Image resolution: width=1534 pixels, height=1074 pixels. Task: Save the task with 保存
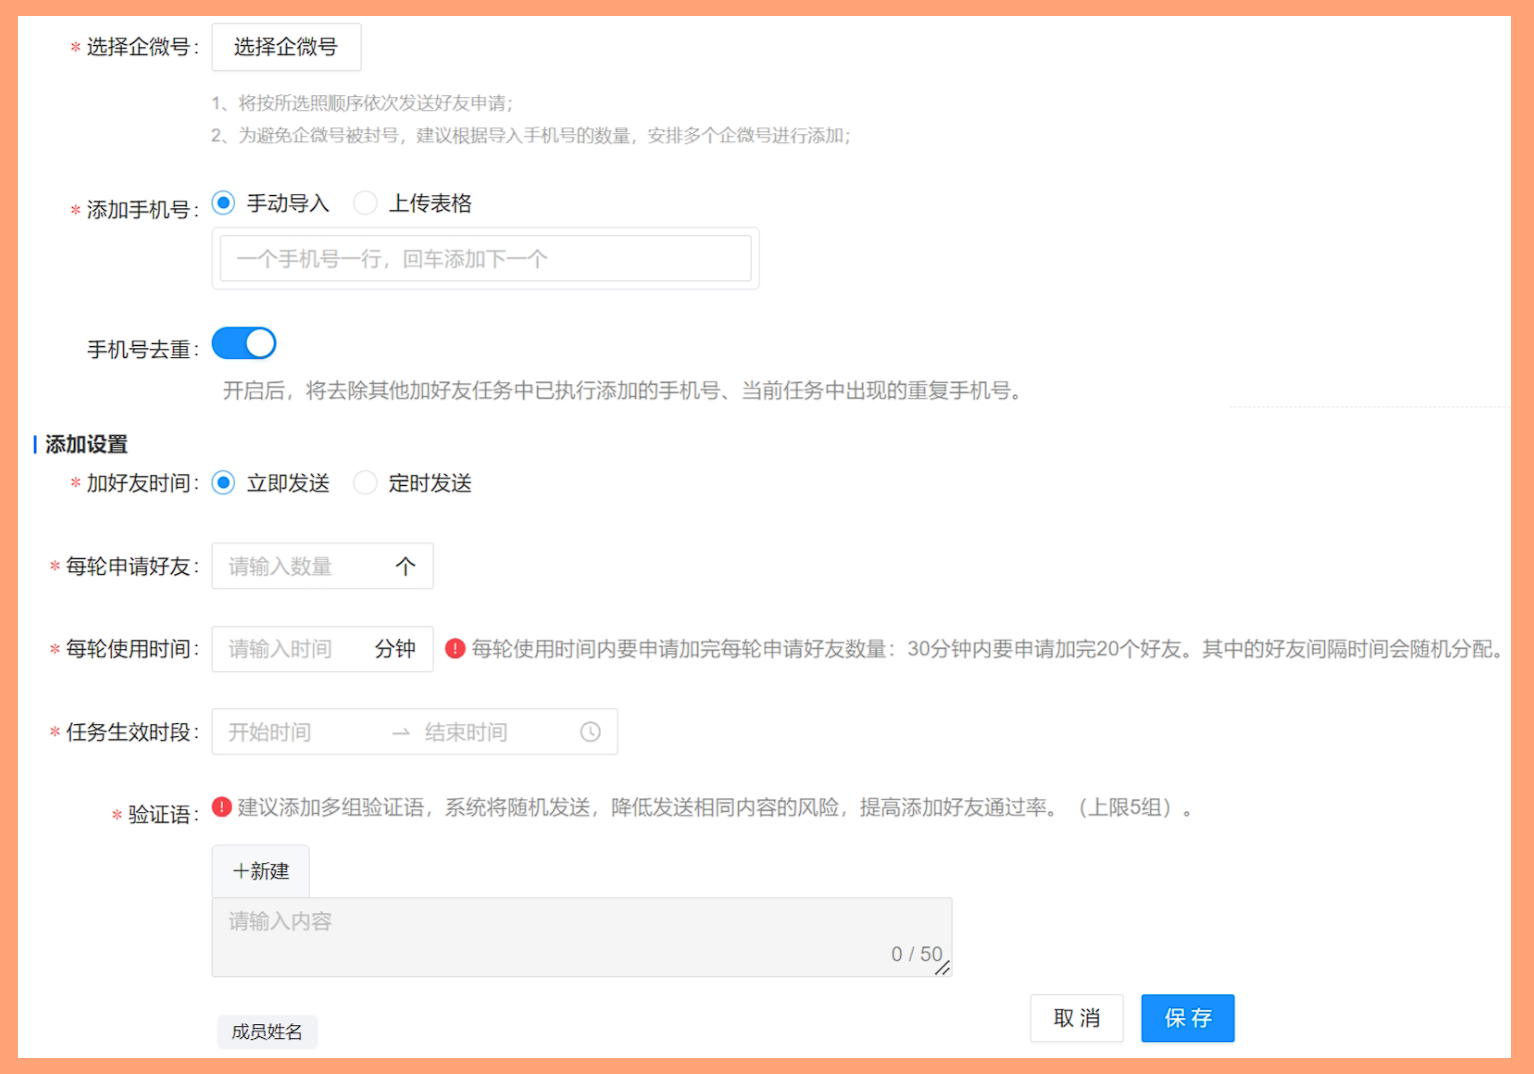pos(1188,1018)
